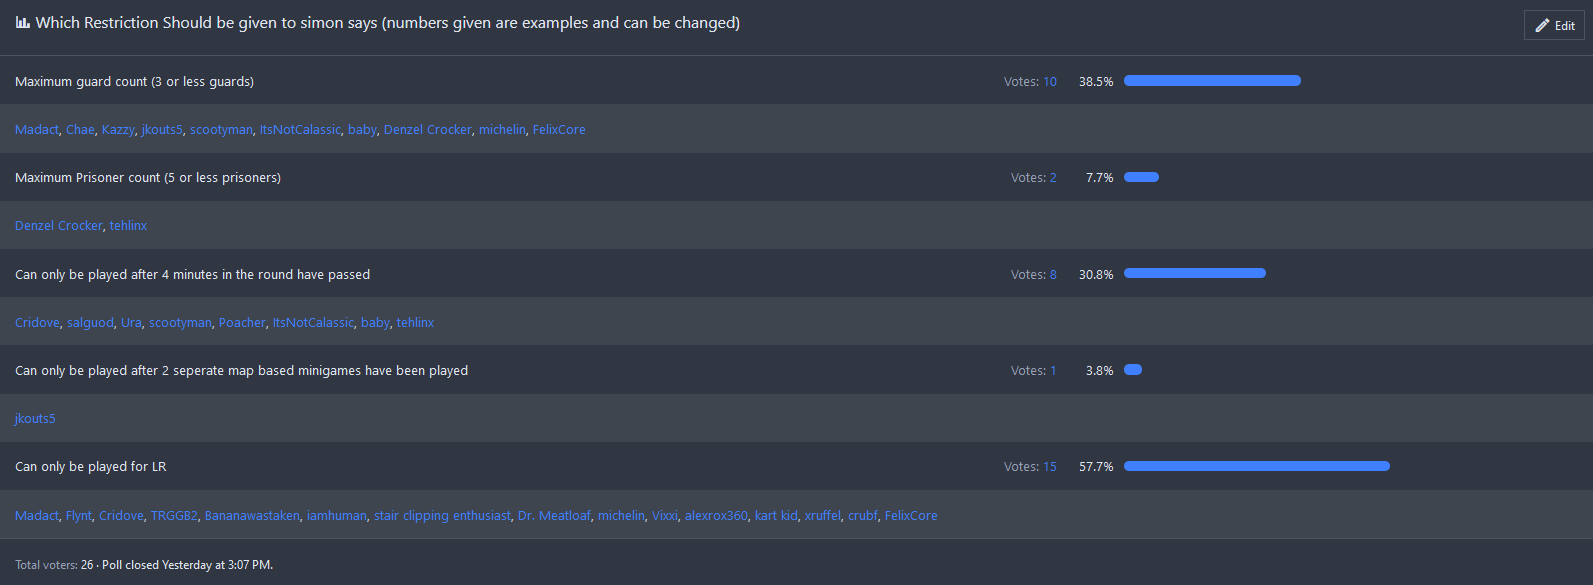Click the 57.7% result bar for the LR option
Screen dimensions: 1593x585
point(1256,466)
